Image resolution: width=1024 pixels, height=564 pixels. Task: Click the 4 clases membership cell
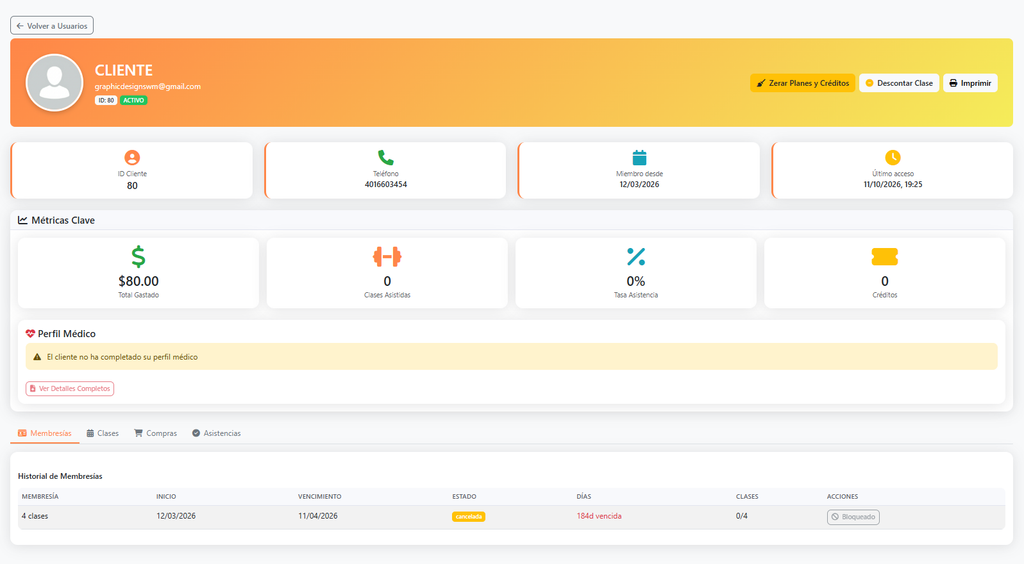35,516
